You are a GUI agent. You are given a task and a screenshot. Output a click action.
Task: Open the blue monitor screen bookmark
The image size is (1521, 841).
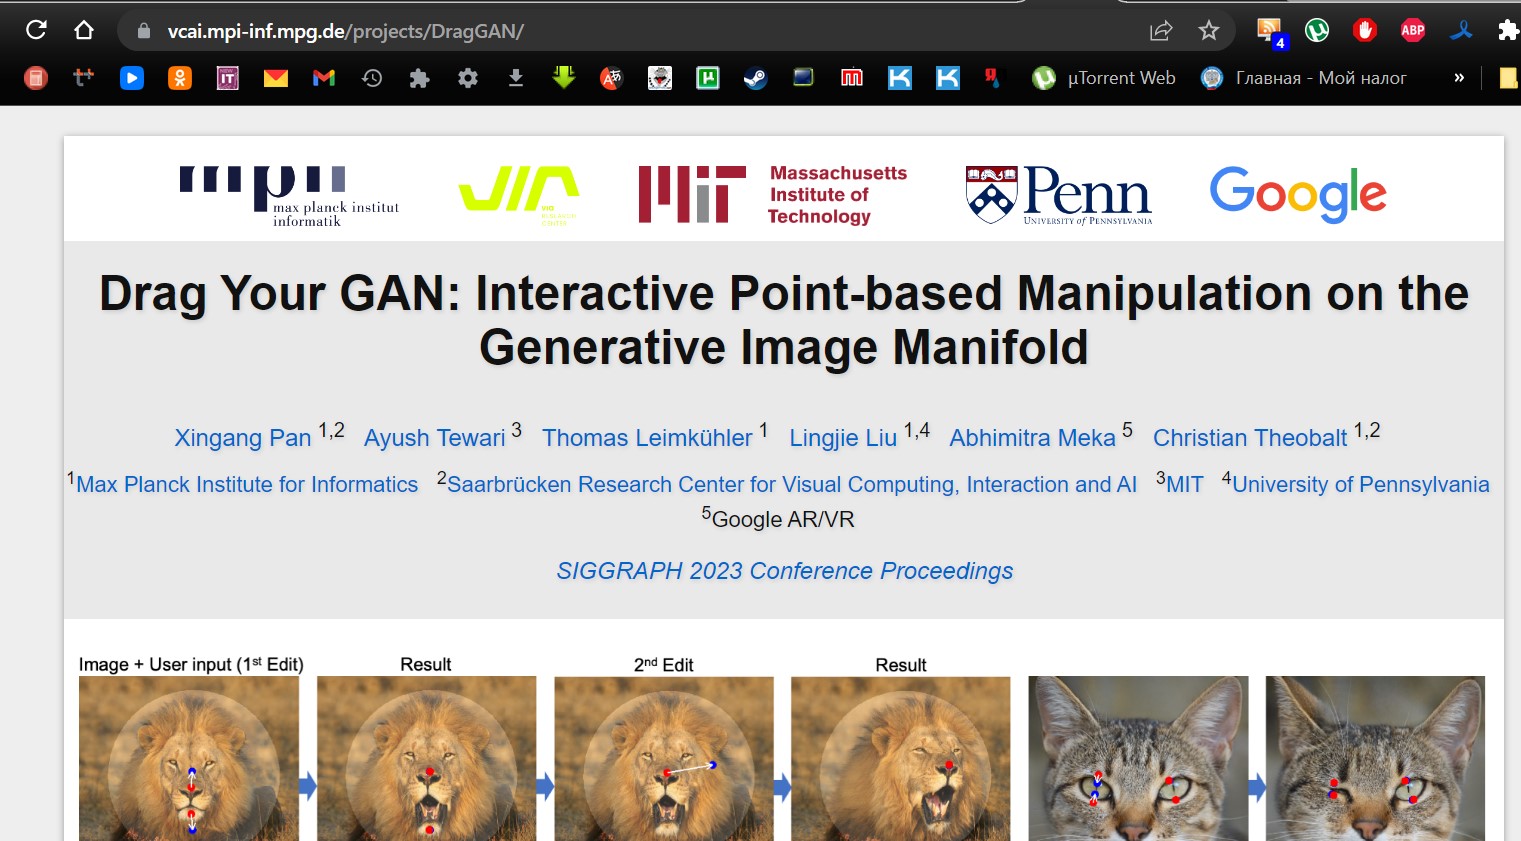pos(804,77)
